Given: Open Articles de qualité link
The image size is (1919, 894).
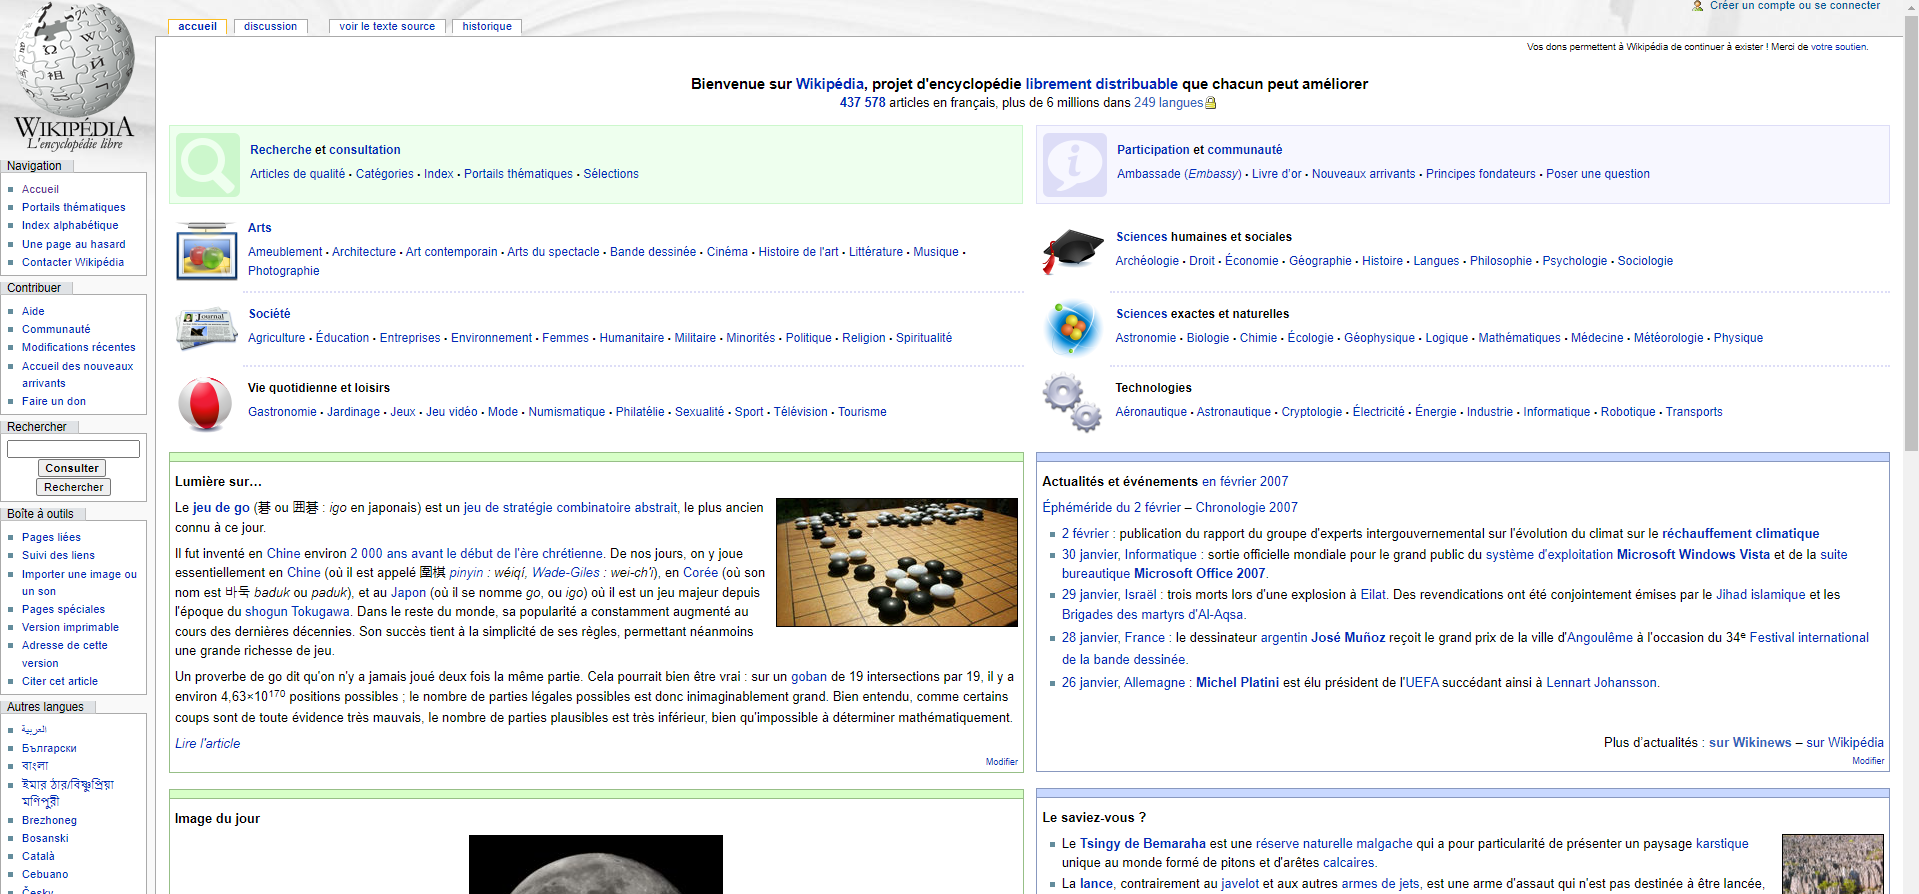Looking at the screenshot, I should click(297, 174).
